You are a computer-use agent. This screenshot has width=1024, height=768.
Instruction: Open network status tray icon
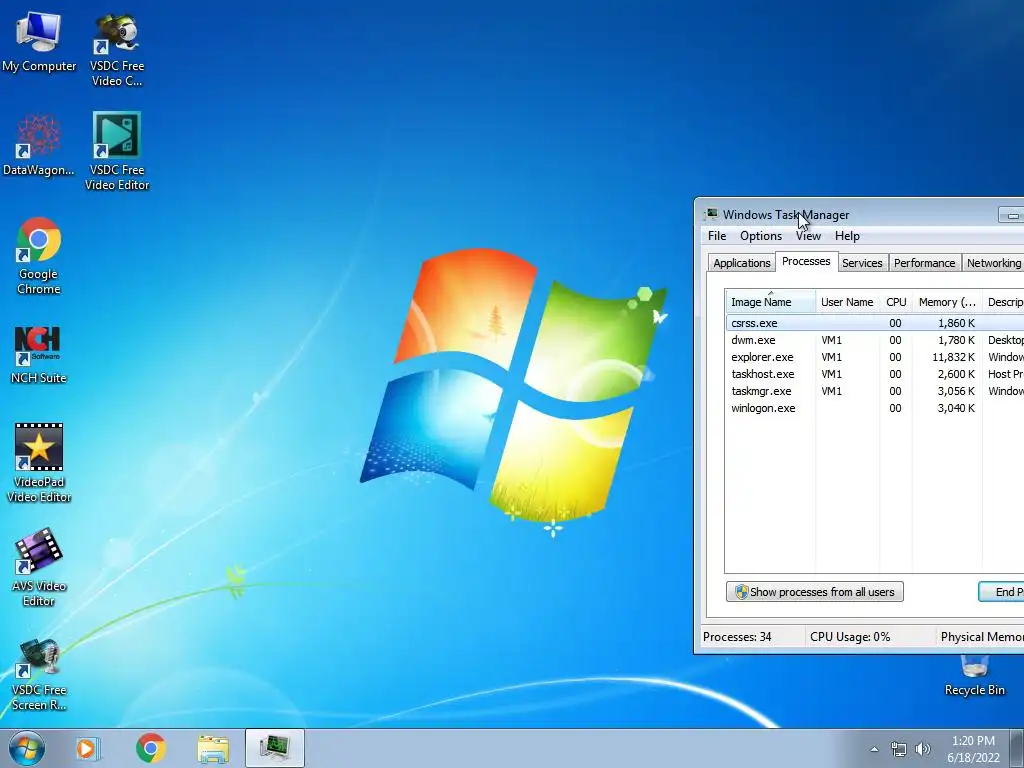coord(899,749)
